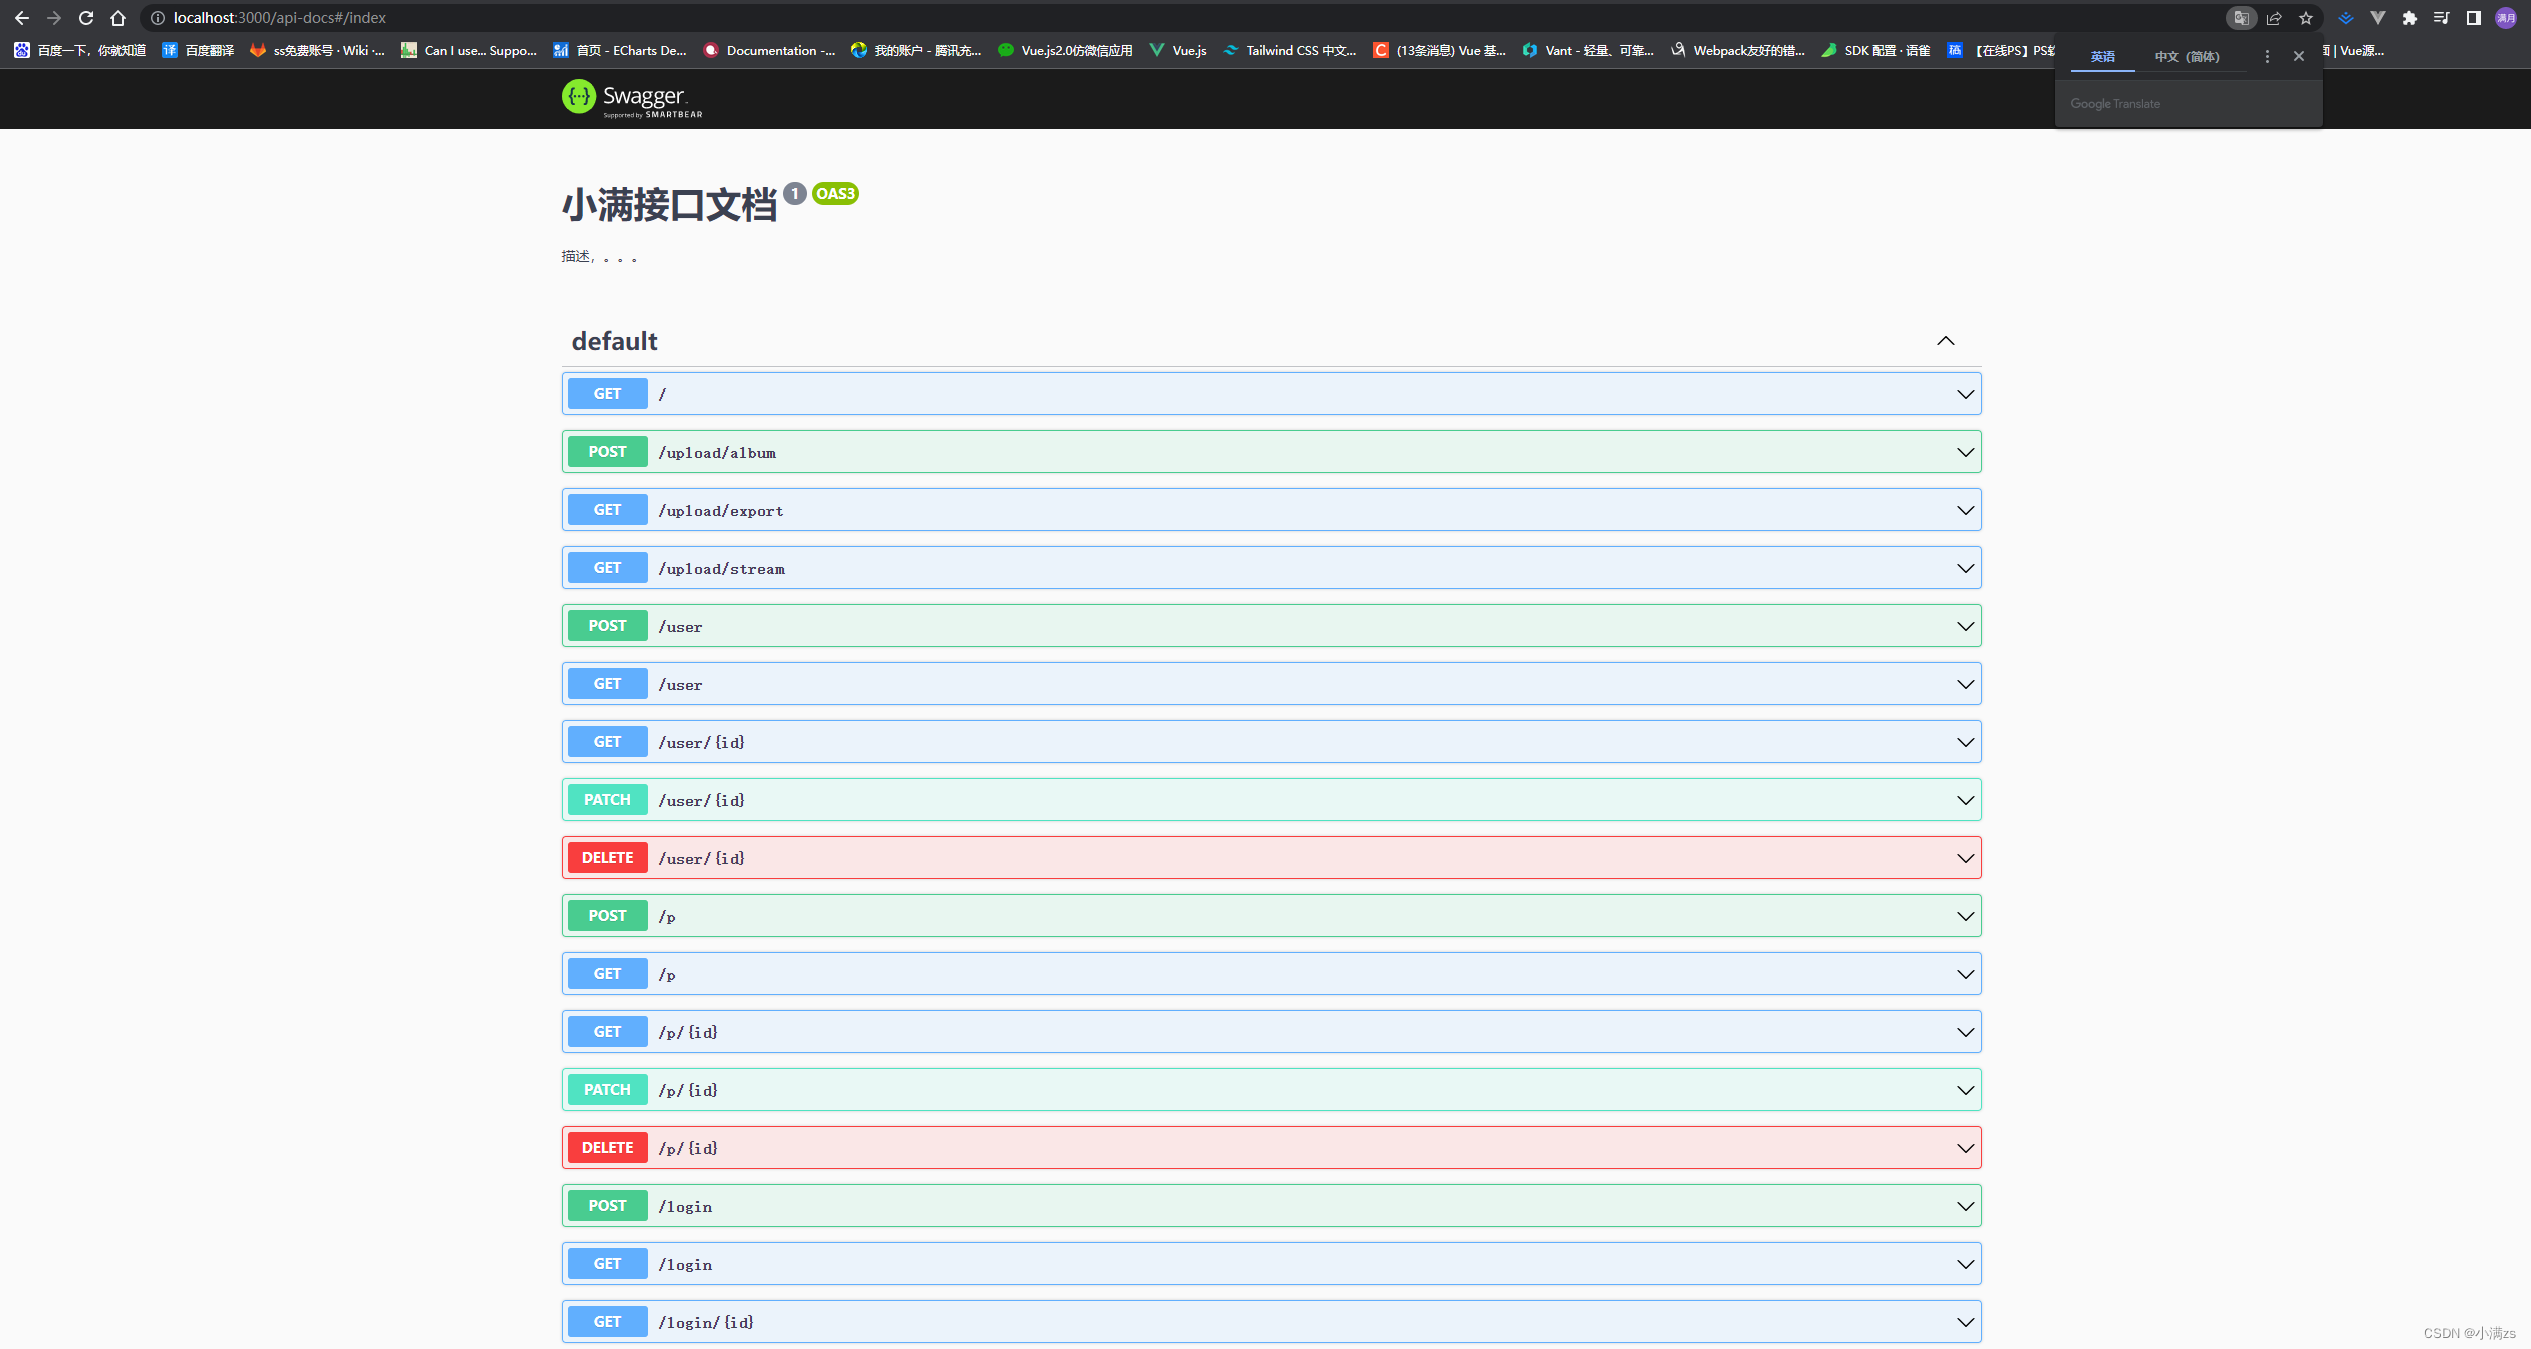Image resolution: width=2531 pixels, height=1349 pixels.
Task: Open the Extensions puzzle icon
Action: click(x=2410, y=18)
